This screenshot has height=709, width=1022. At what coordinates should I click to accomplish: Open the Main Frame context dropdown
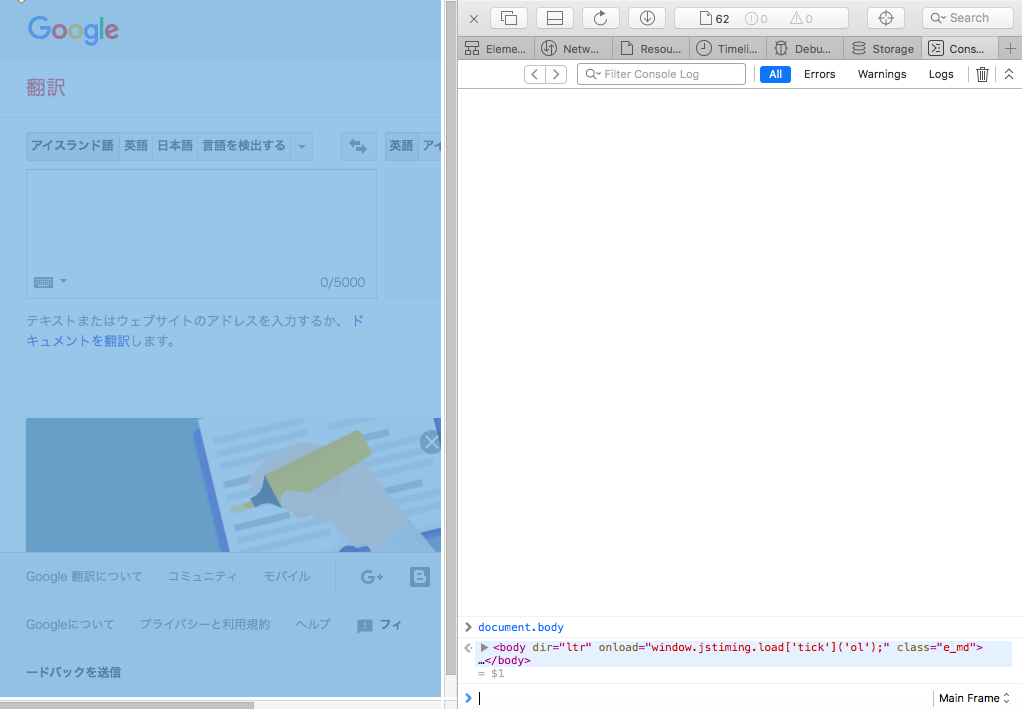pyautogui.click(x=974, y=698)
